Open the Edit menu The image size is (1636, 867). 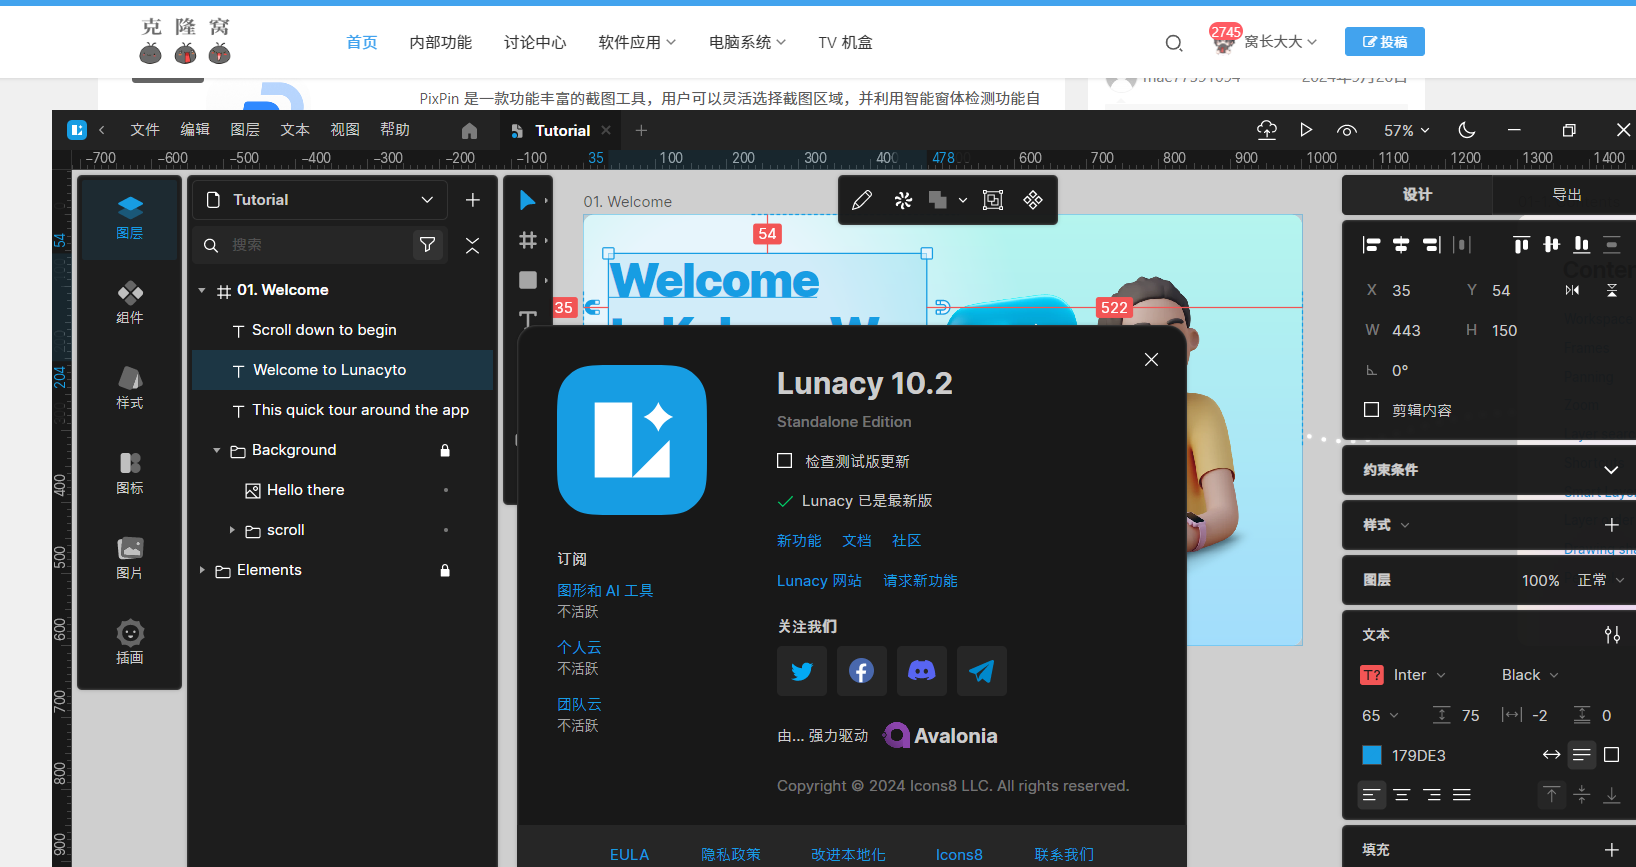195,130
